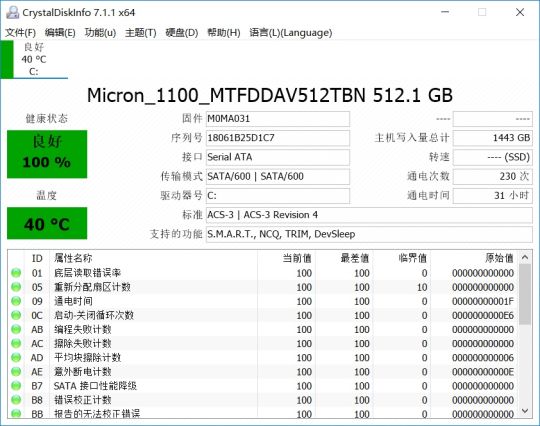Click the supported features field S.M.A.R.T., NCQ
Viewport: 540px width, 426px height.
[x=369, y=235]
